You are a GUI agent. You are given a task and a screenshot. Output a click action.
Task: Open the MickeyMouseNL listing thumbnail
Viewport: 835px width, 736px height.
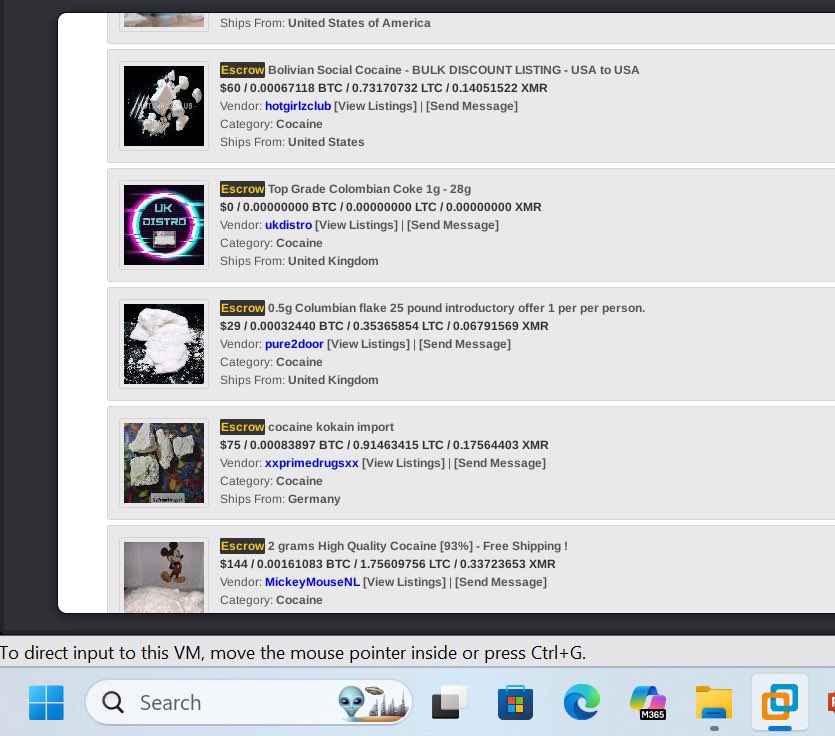coord(164,577)
